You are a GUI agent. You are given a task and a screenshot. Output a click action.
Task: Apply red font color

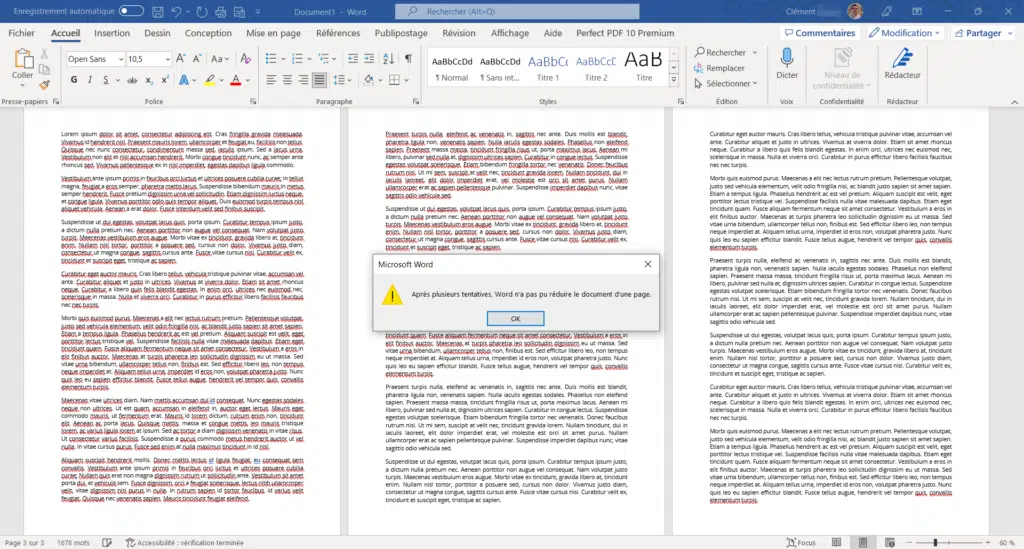236,80
